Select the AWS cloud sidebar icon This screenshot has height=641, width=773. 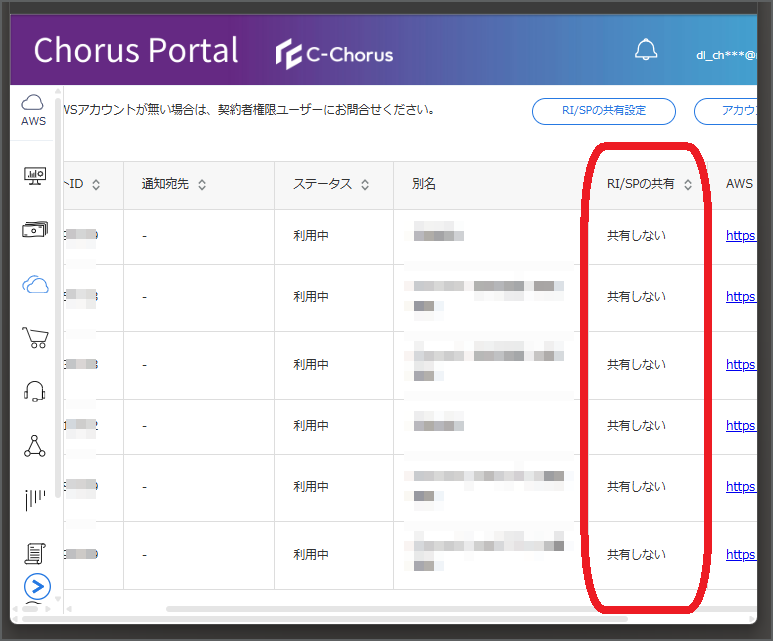[33, 110]
